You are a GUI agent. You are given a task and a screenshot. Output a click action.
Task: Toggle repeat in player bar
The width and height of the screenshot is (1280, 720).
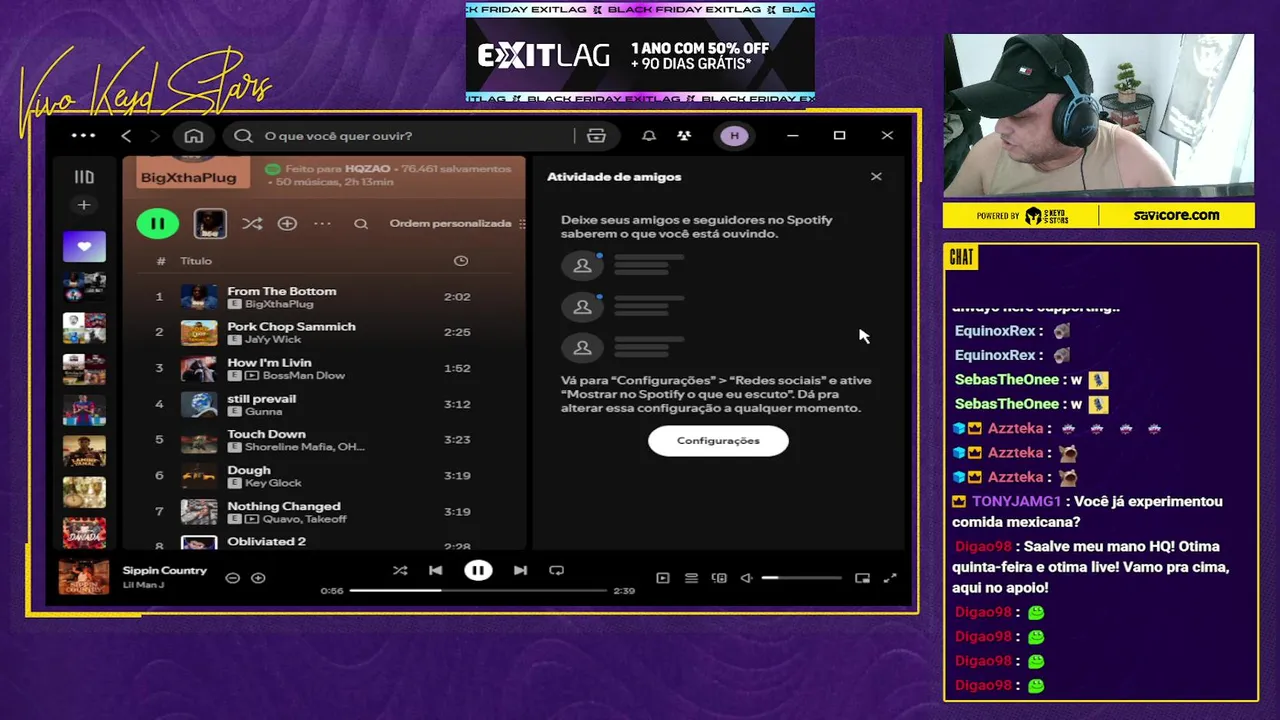(556, 571)
